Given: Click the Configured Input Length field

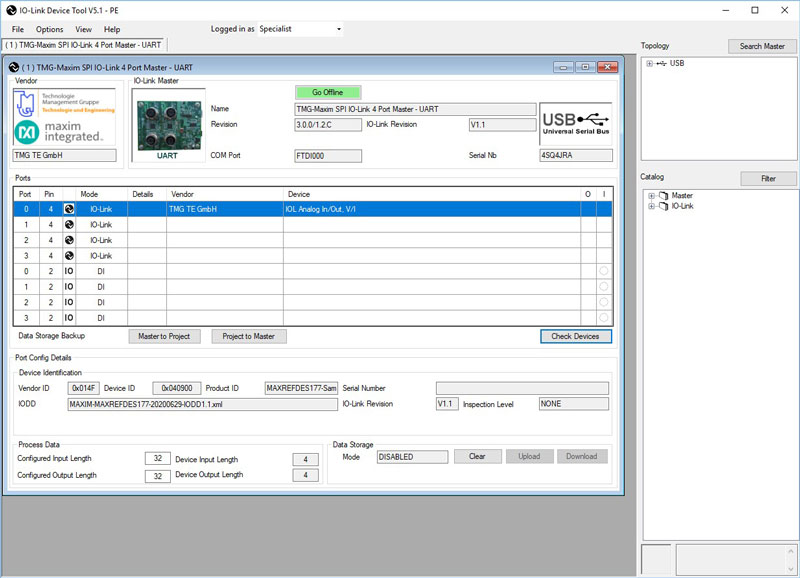Looking at the screenshot, I should [158, 458].
